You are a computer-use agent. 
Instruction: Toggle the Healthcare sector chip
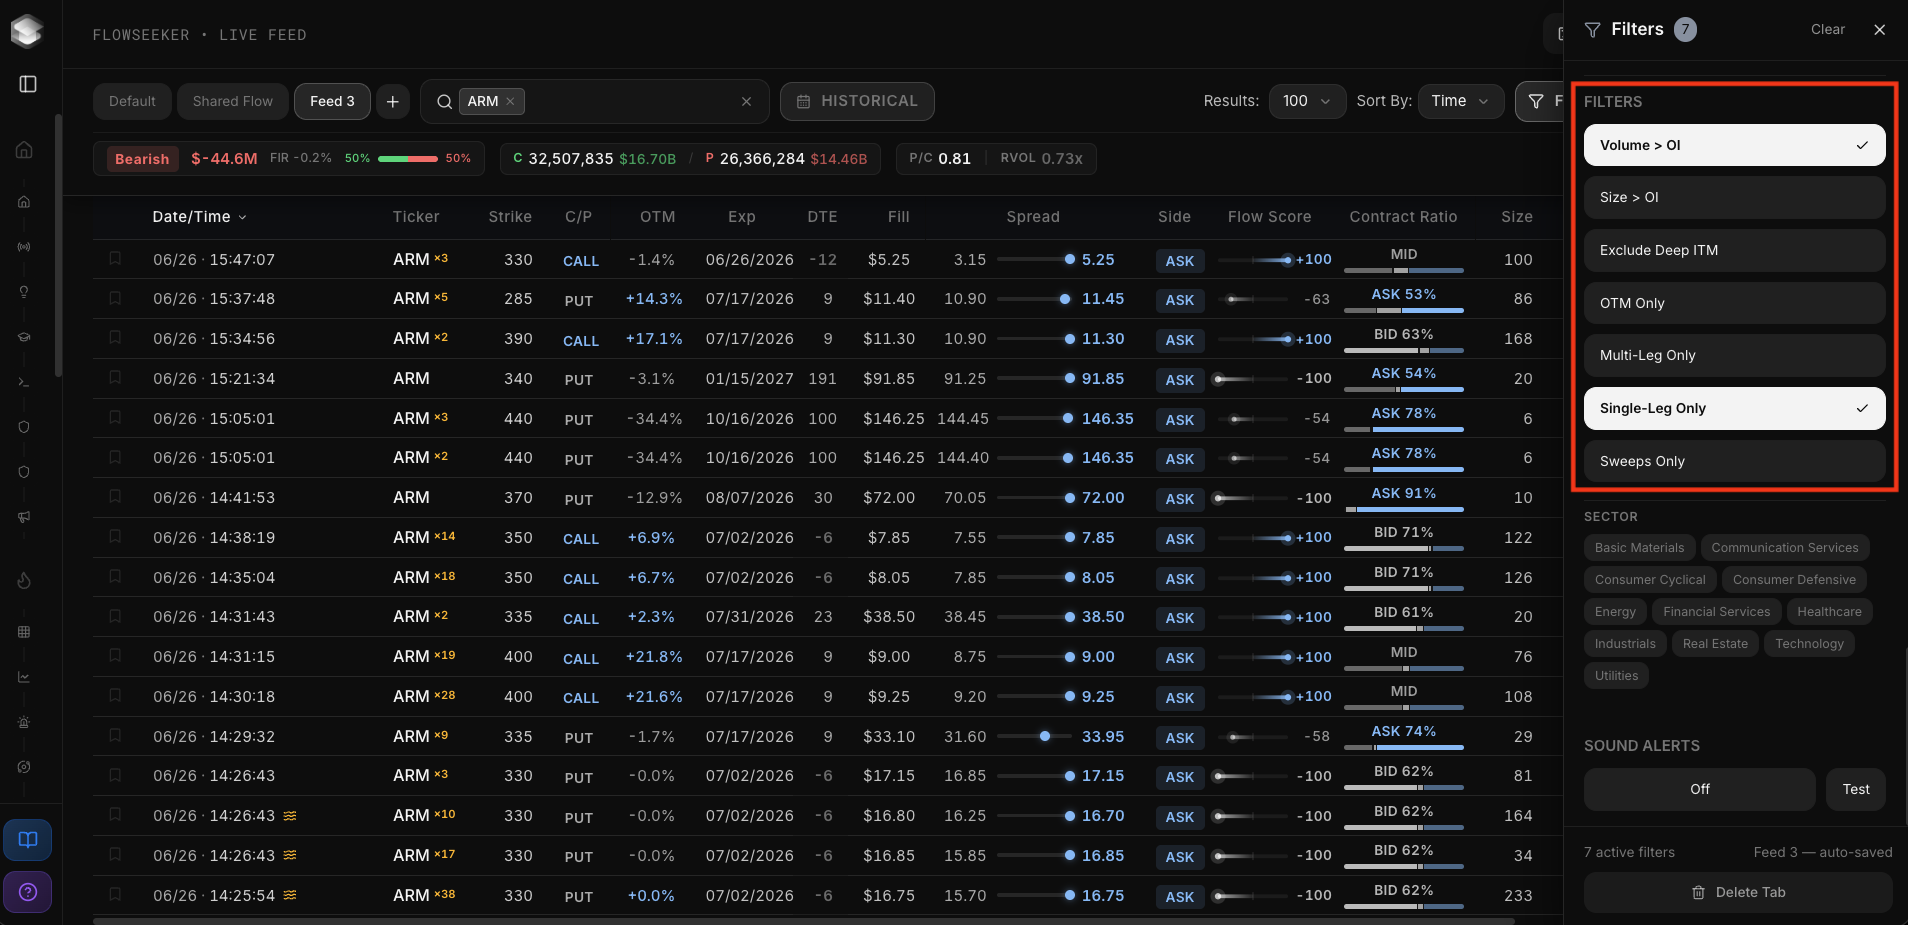click(1829, 612)
